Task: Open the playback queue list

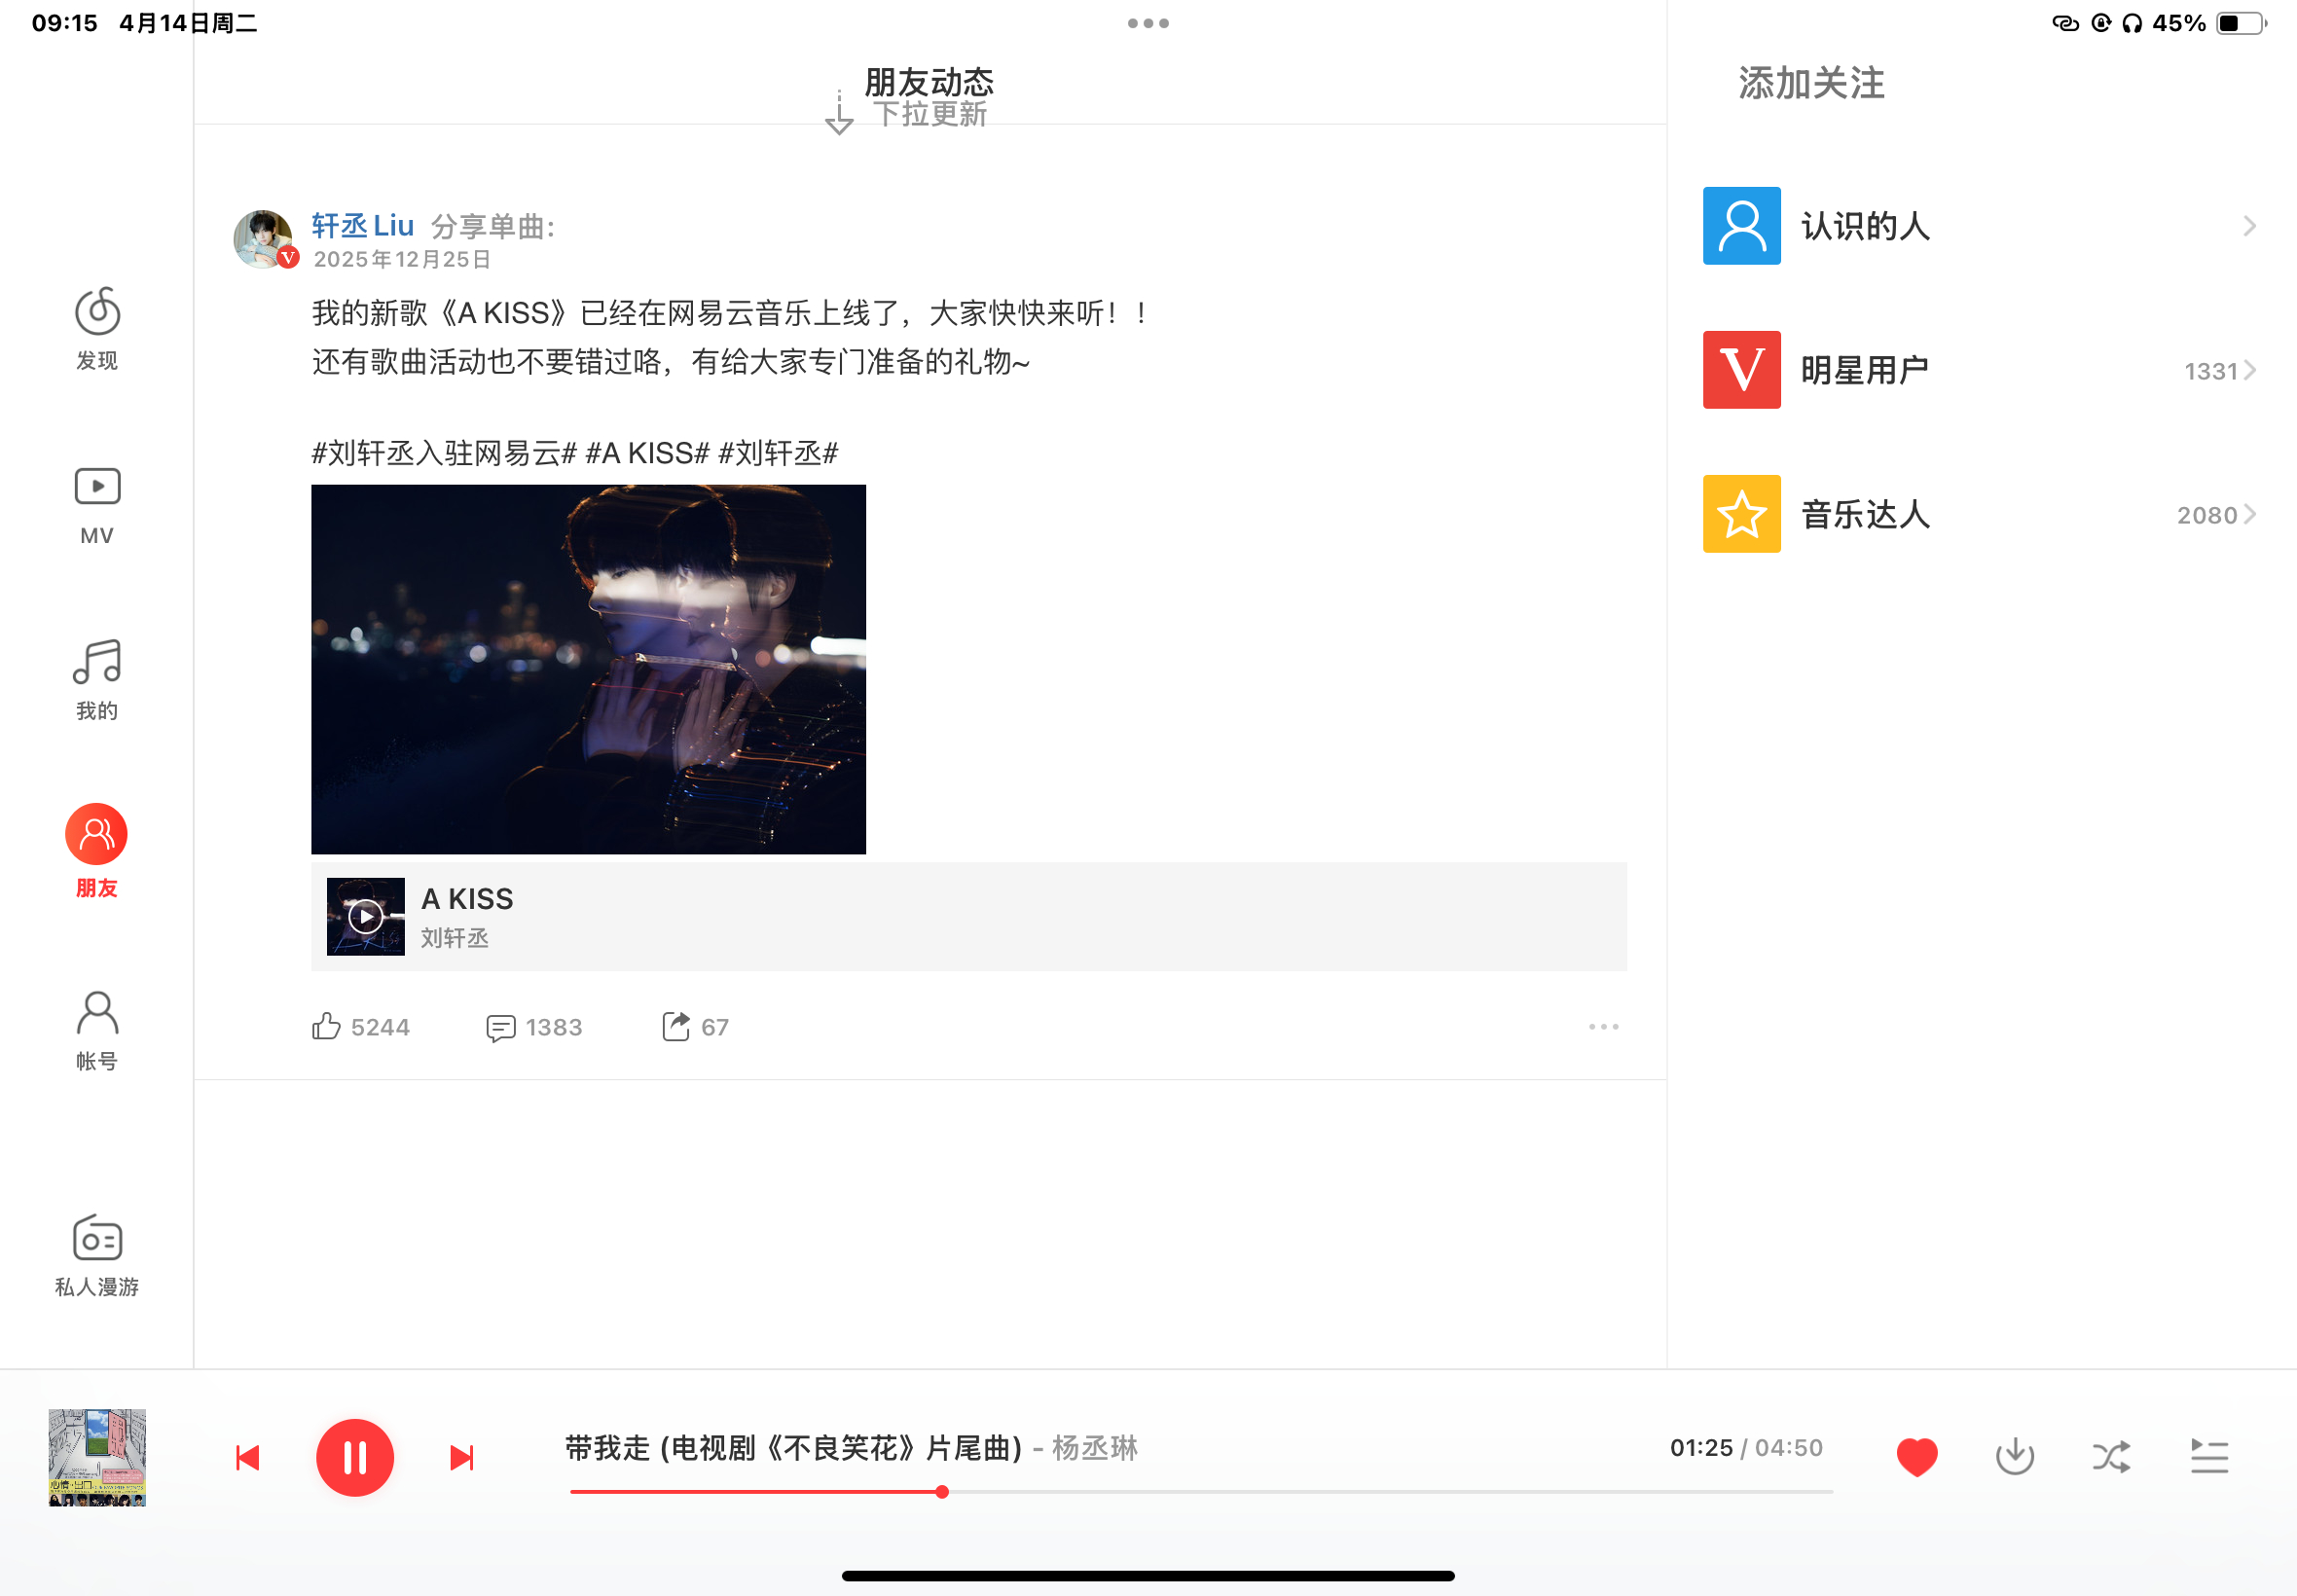Action: [2210, 1457]
